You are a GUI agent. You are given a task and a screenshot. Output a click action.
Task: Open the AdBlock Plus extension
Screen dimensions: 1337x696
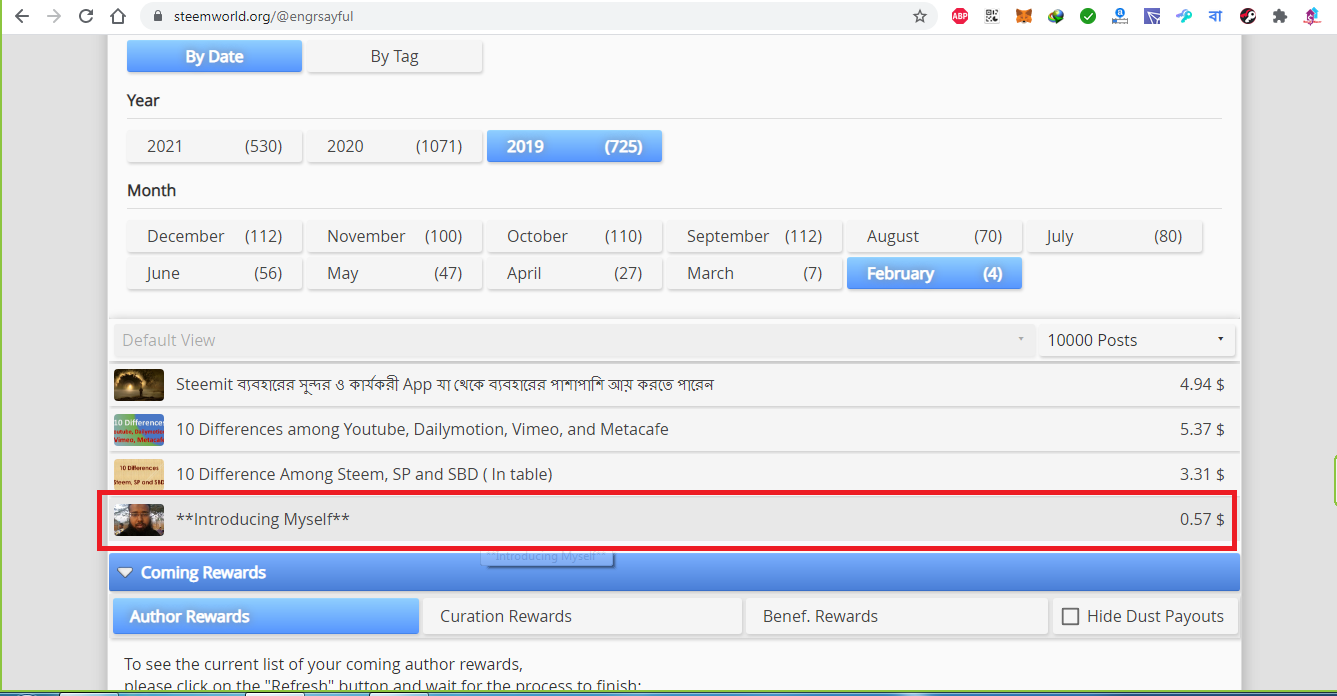click(x=960, y=16)
